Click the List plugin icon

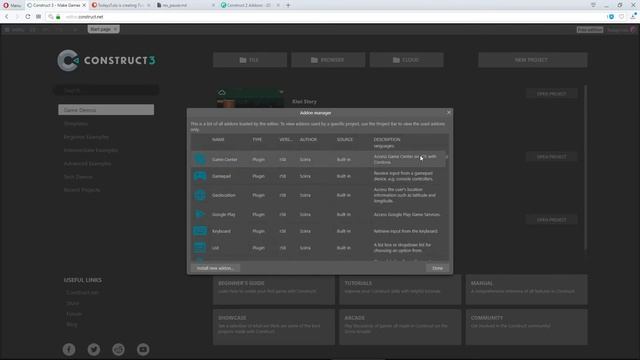(200, 247)
